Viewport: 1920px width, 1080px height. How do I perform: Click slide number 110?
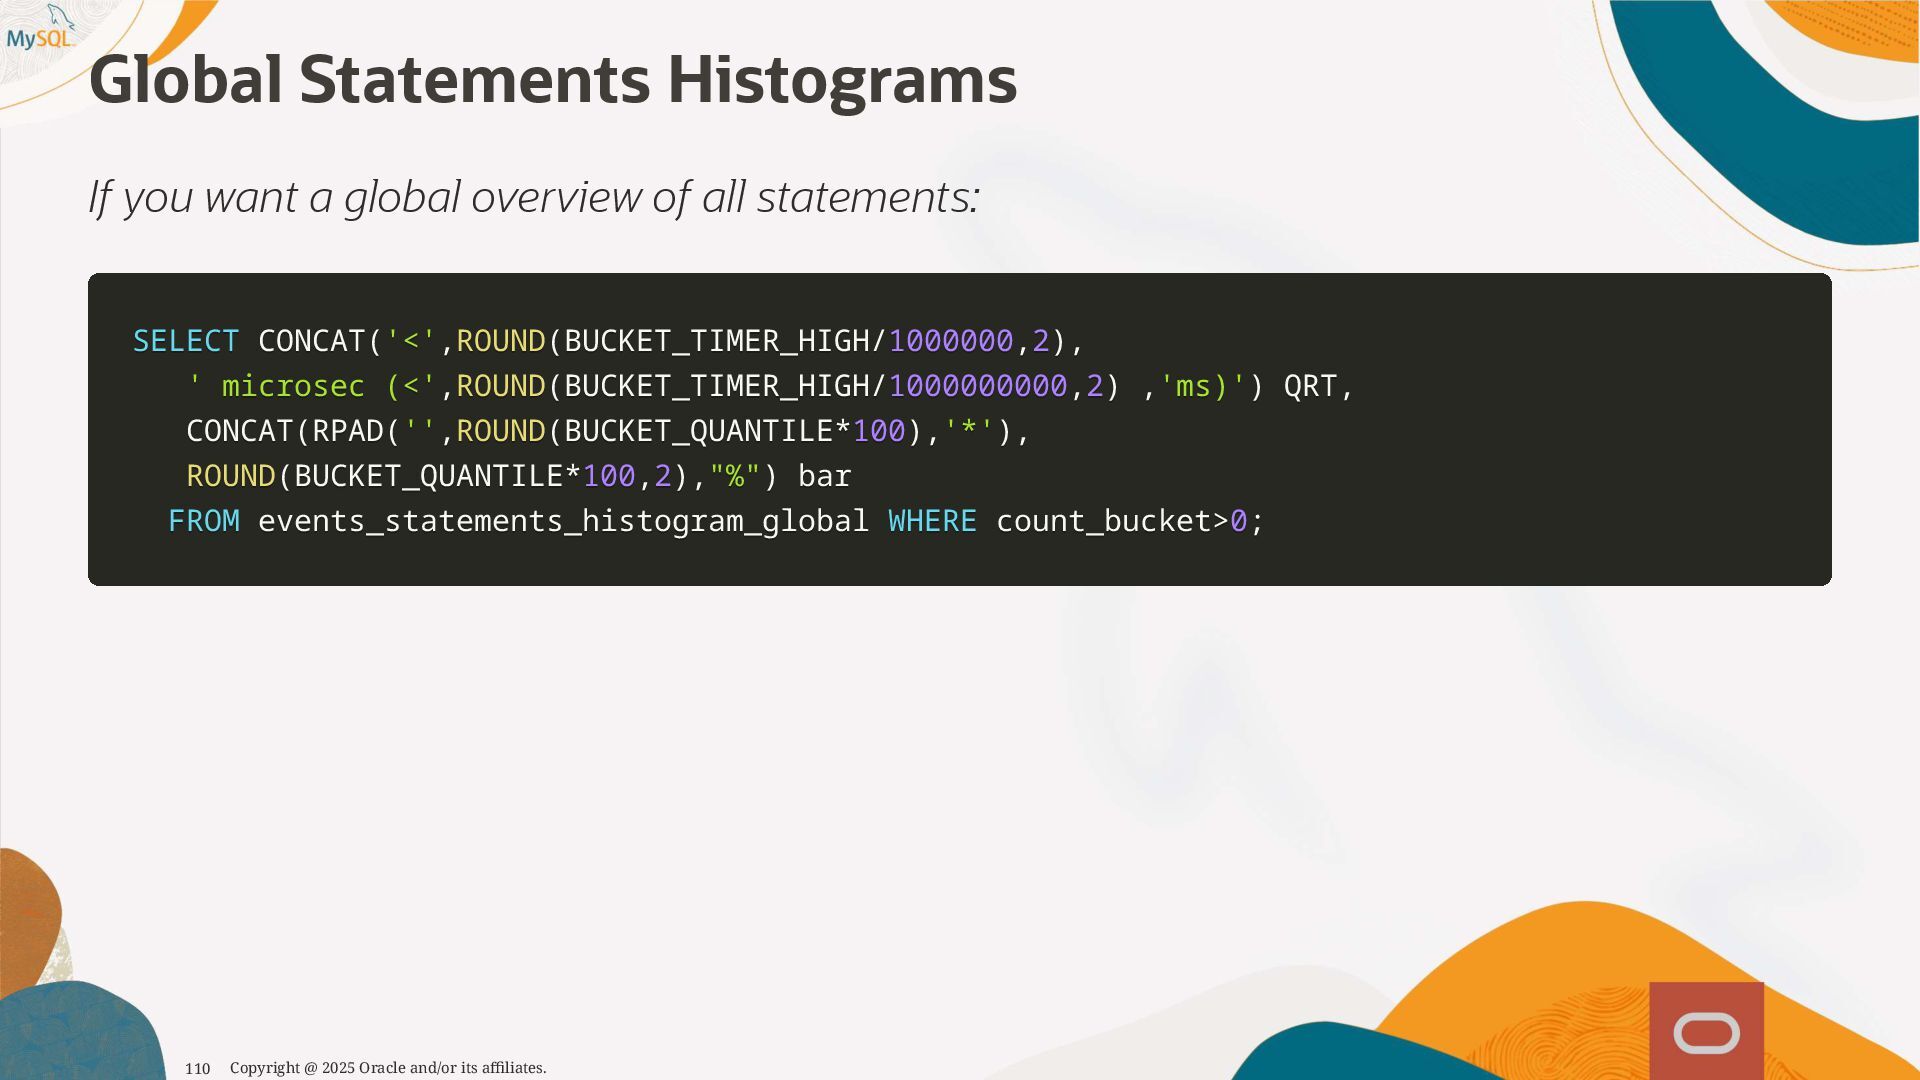198,1069
